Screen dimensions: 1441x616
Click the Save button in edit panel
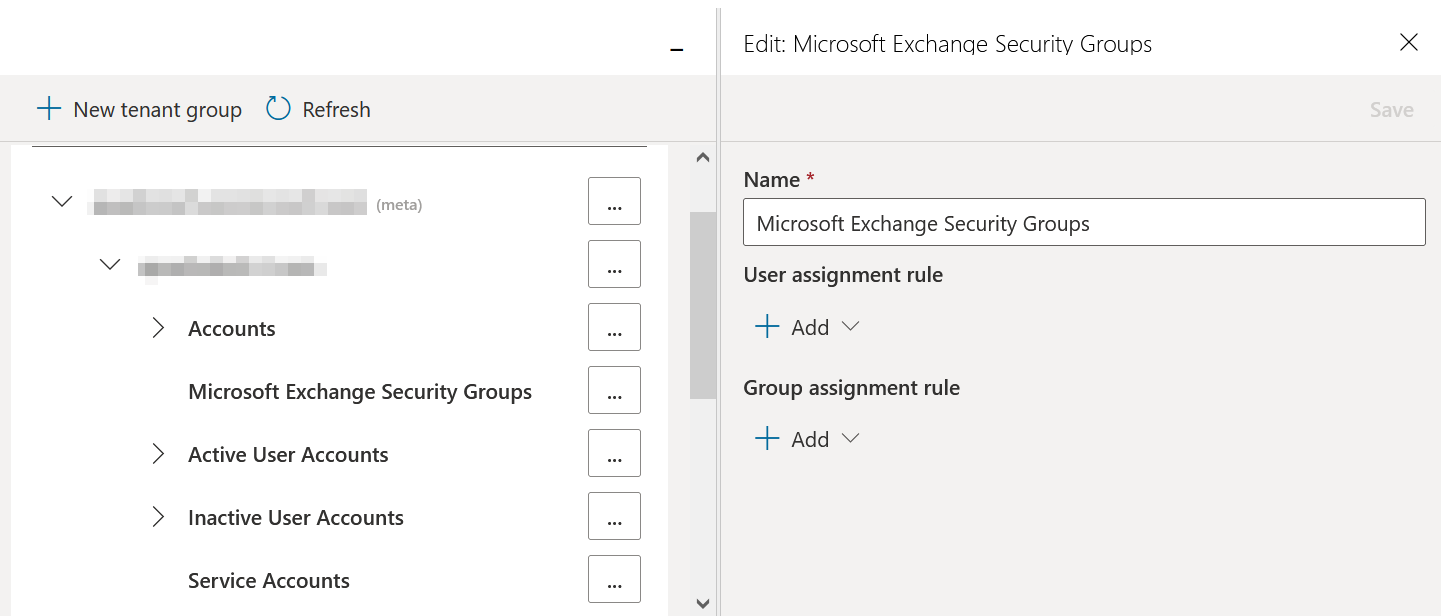(1391, 110)
